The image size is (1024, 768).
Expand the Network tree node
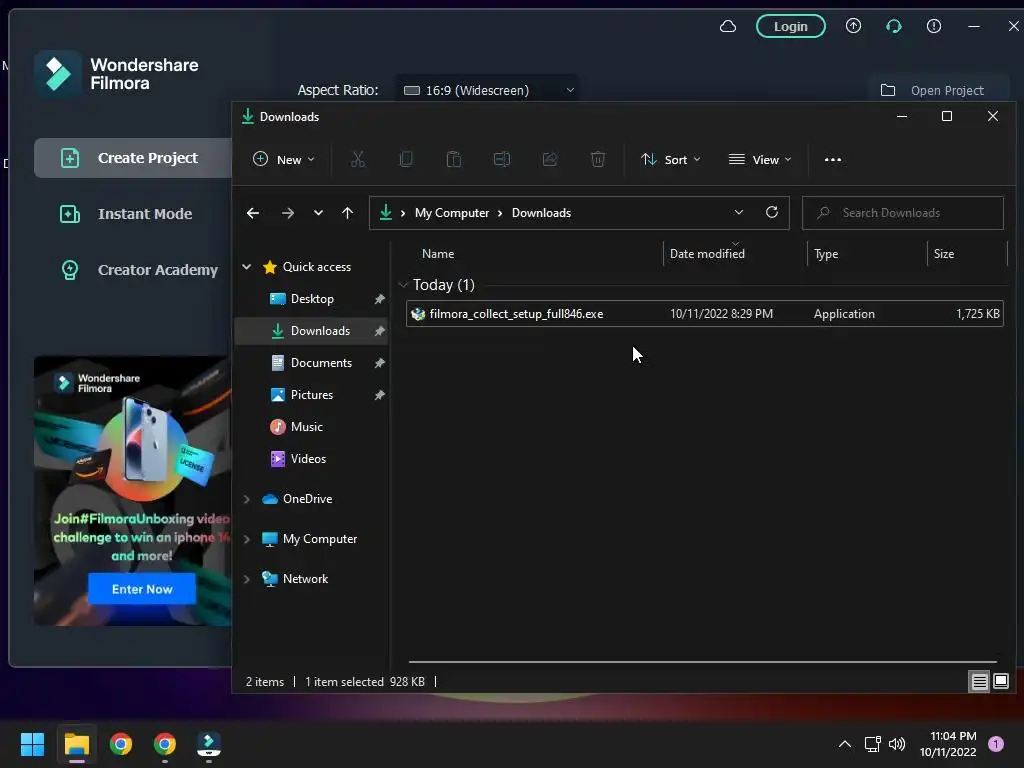click(247, 579)
